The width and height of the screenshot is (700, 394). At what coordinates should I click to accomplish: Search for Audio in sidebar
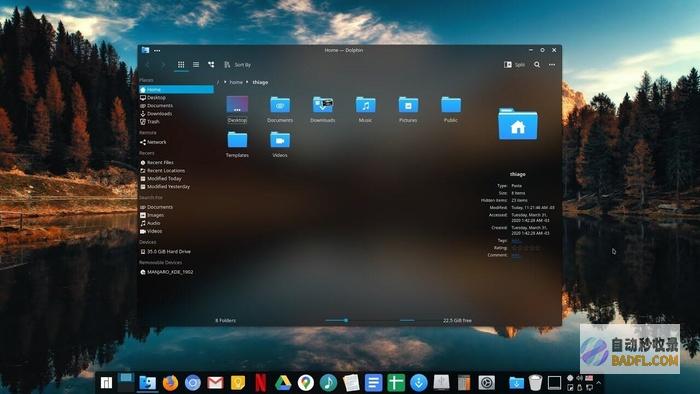150,223
